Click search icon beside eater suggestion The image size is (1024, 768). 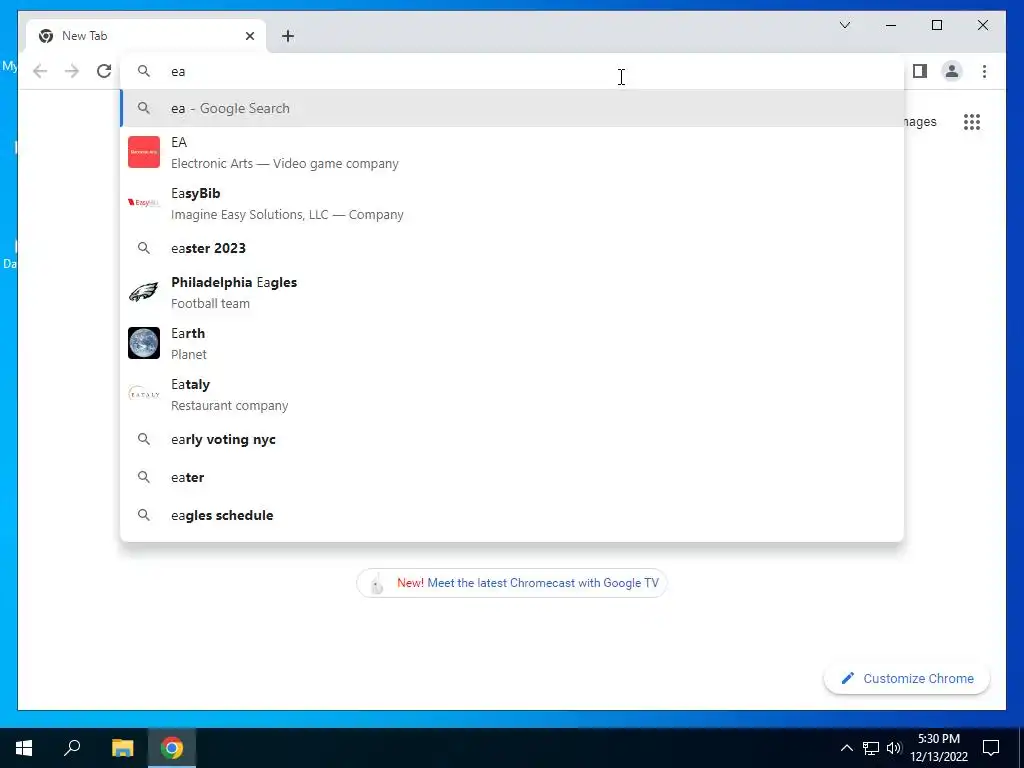click(144, 477)
